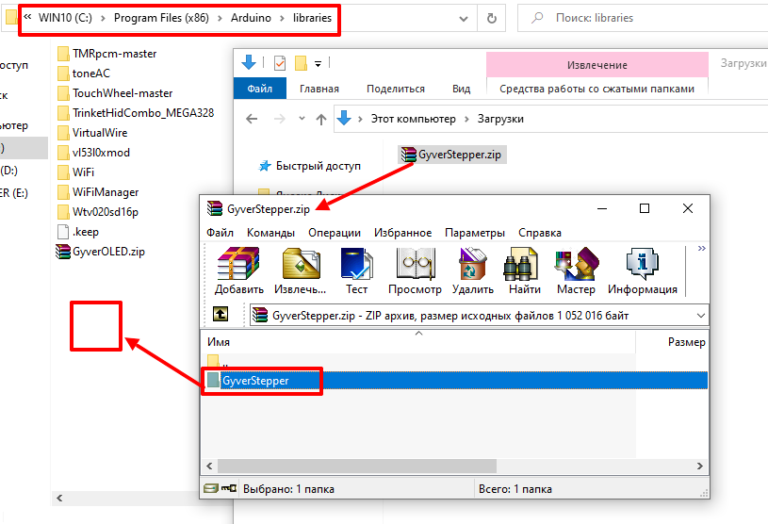Image resolution: width=768 pixels, height=524 pixels.
Task: Refresh the libraries folder view
Action: tap(491, 19)
